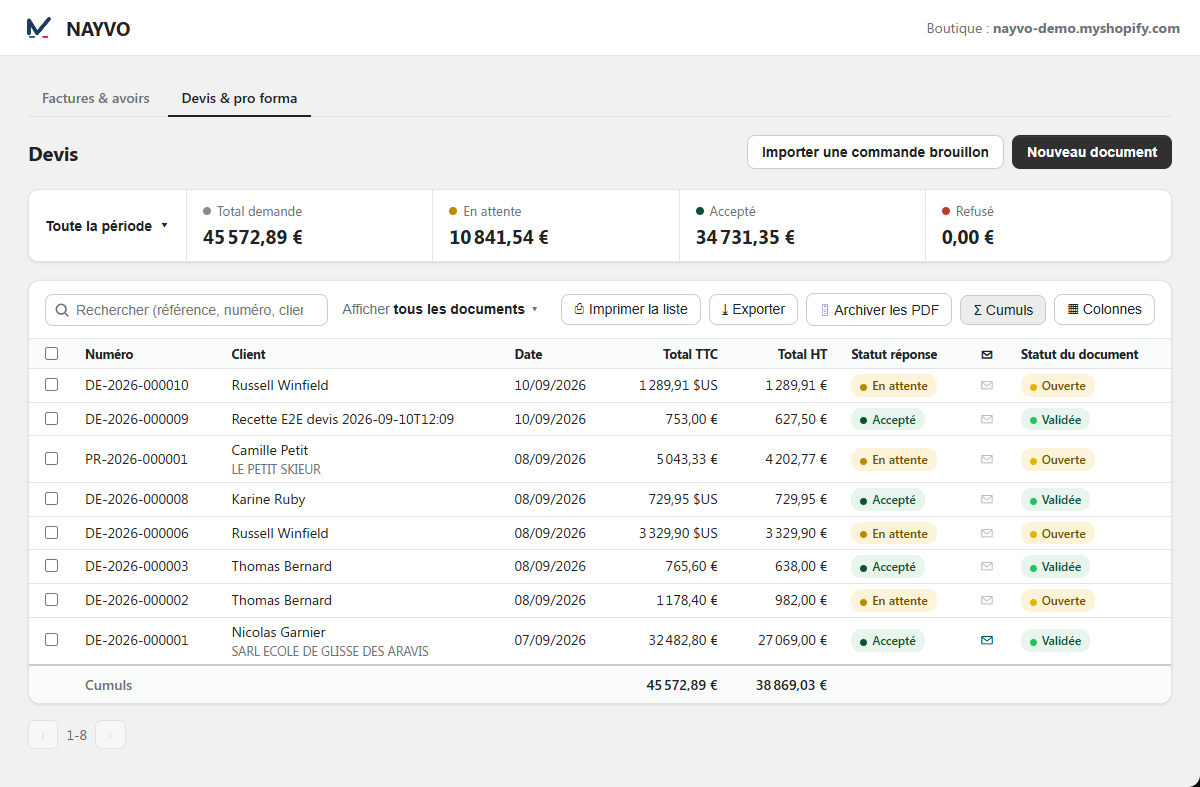Expand the Afficher tous les documents filter

(440, 309)
